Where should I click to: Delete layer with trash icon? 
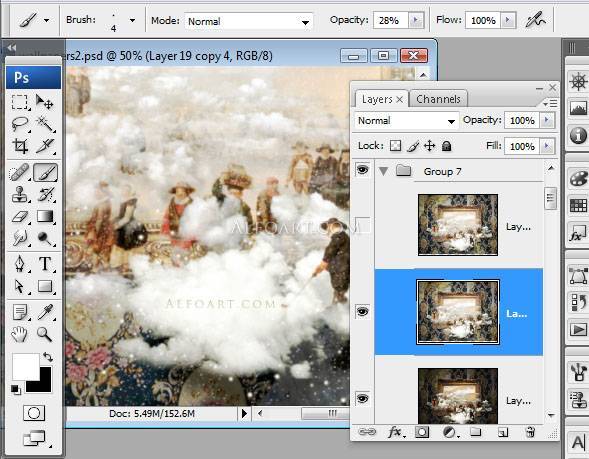(x=530, y=432)
